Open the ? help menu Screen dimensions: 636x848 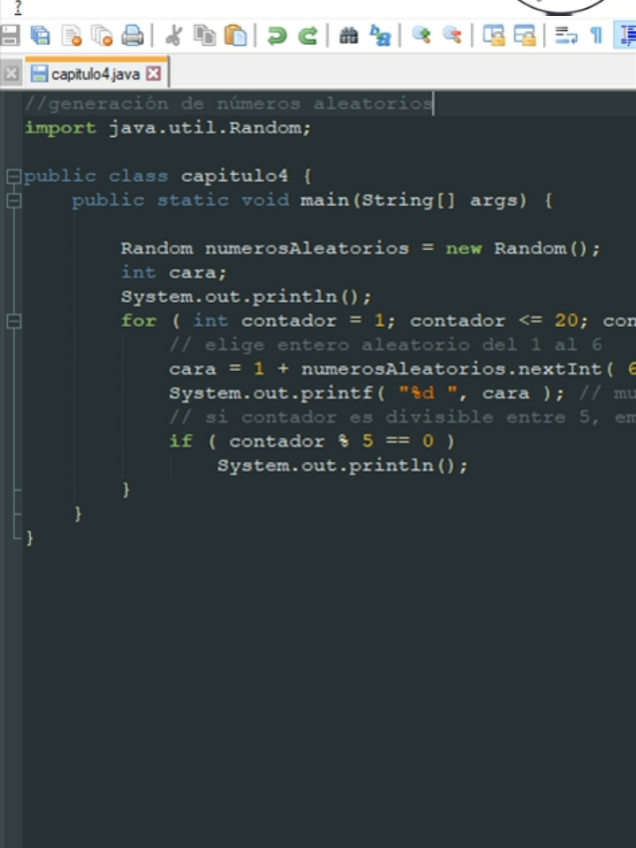coord(18,7)
